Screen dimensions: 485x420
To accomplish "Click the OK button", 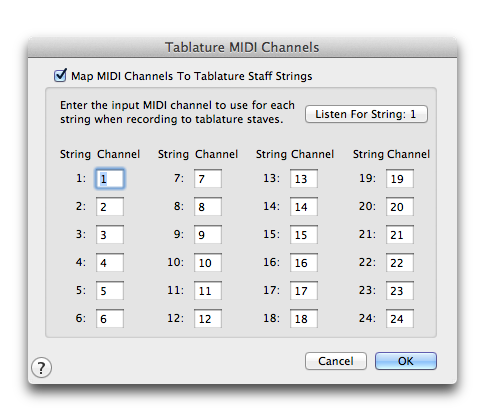I will tap(405, 361).
